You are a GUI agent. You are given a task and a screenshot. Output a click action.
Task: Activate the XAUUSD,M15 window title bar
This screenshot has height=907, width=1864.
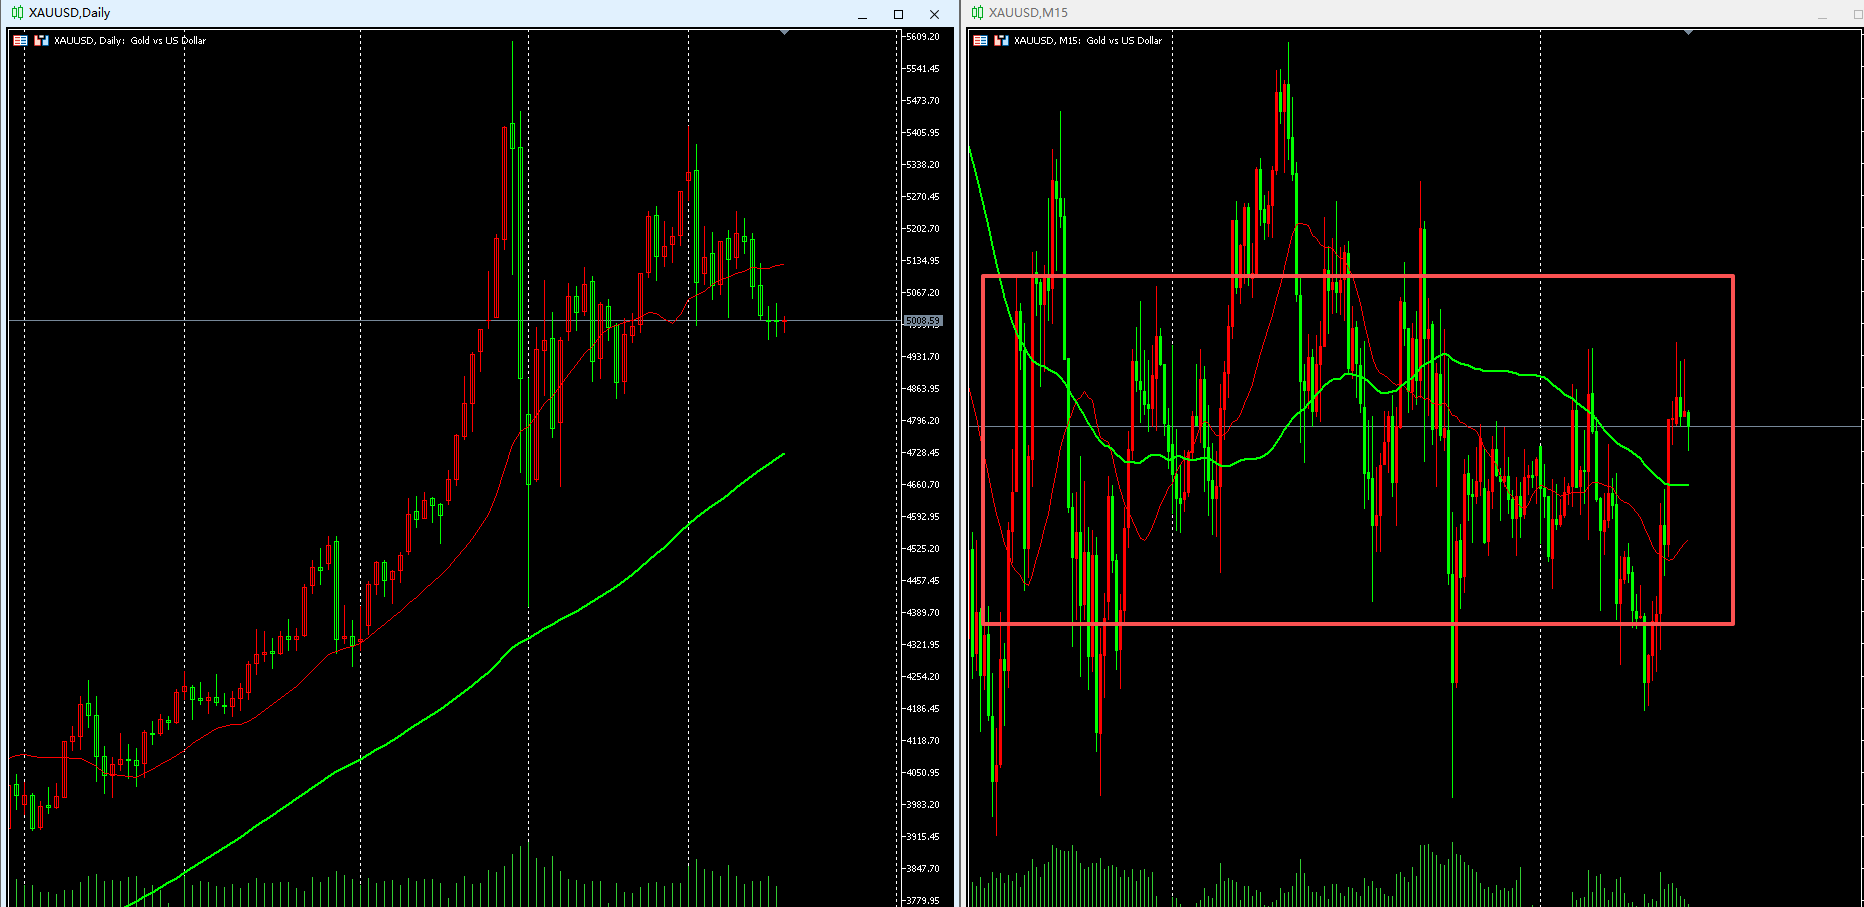pyautogui.click(x=1400, y=13)
